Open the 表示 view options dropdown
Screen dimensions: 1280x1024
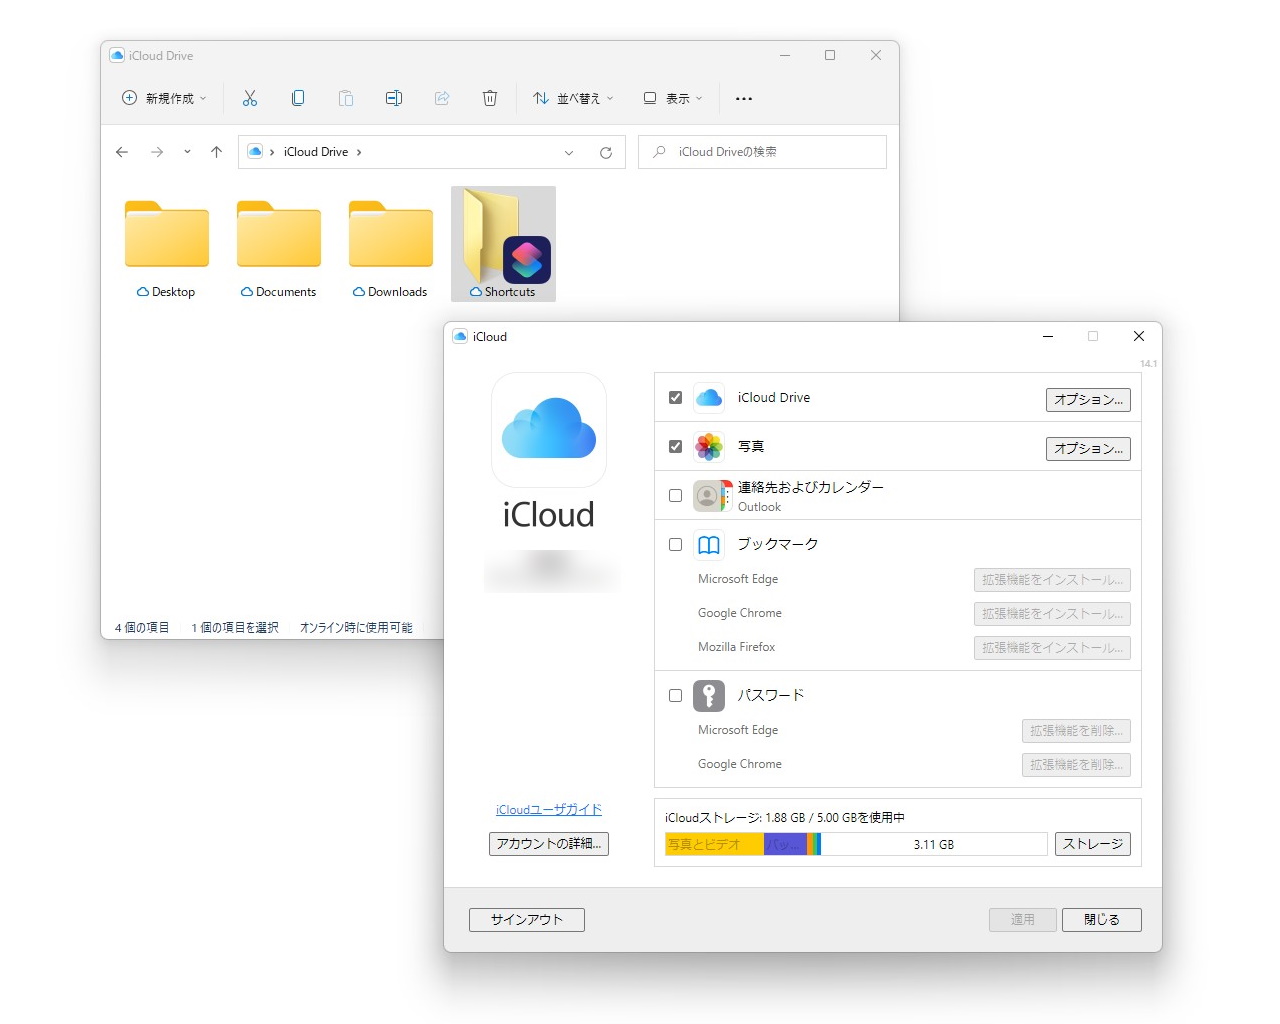click(x=672, y=98)
